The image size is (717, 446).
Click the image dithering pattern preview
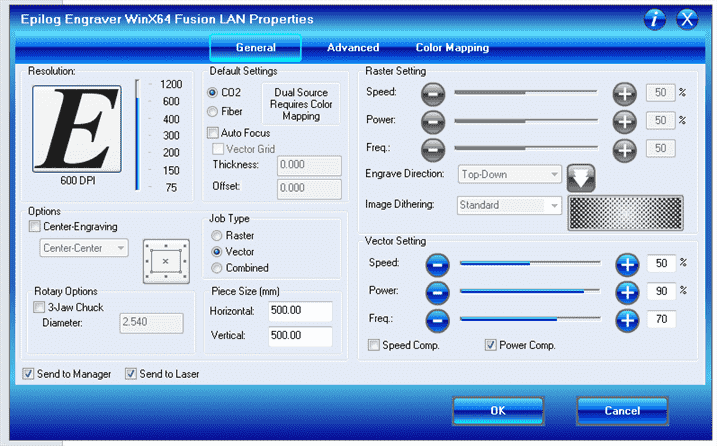coord(626,213)
